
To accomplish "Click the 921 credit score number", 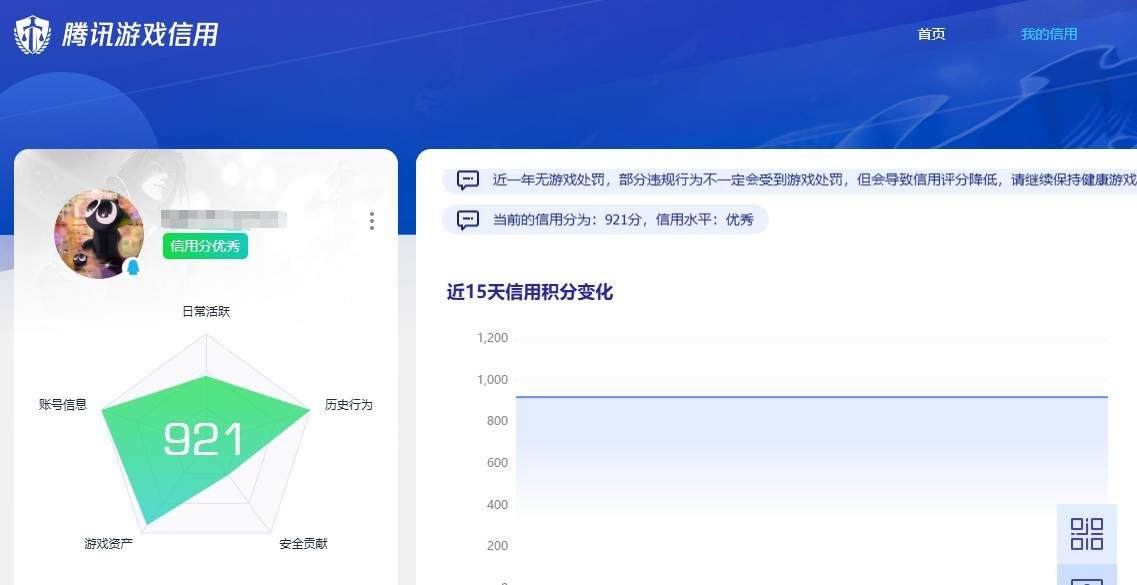I will pos(203,439).
